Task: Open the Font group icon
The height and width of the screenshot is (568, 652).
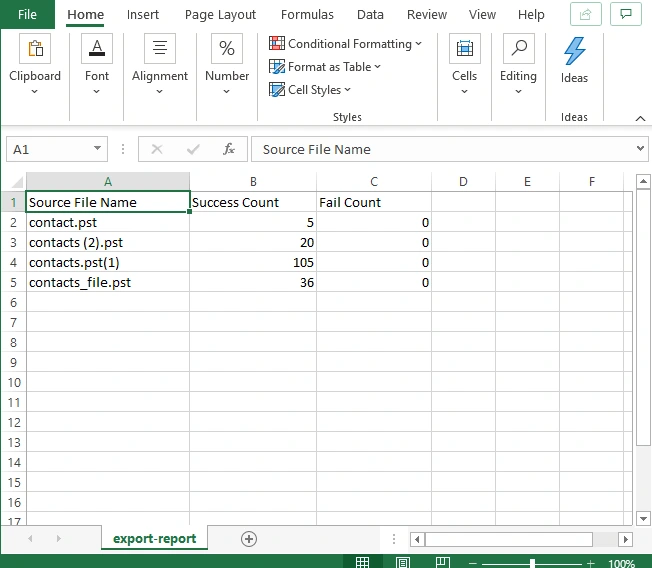Action: tap(97, 49)
